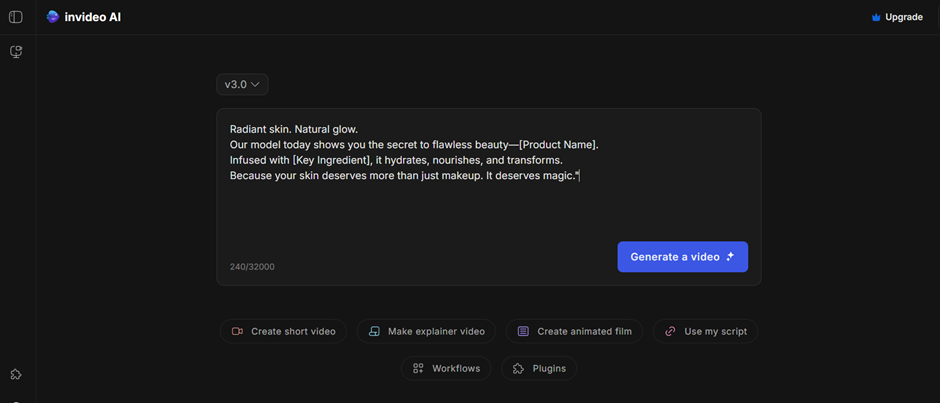Expand the chevron next to v3.0
Image resolution: width=940 pixels, height=403 pixels.
click(x=256, y=85)
